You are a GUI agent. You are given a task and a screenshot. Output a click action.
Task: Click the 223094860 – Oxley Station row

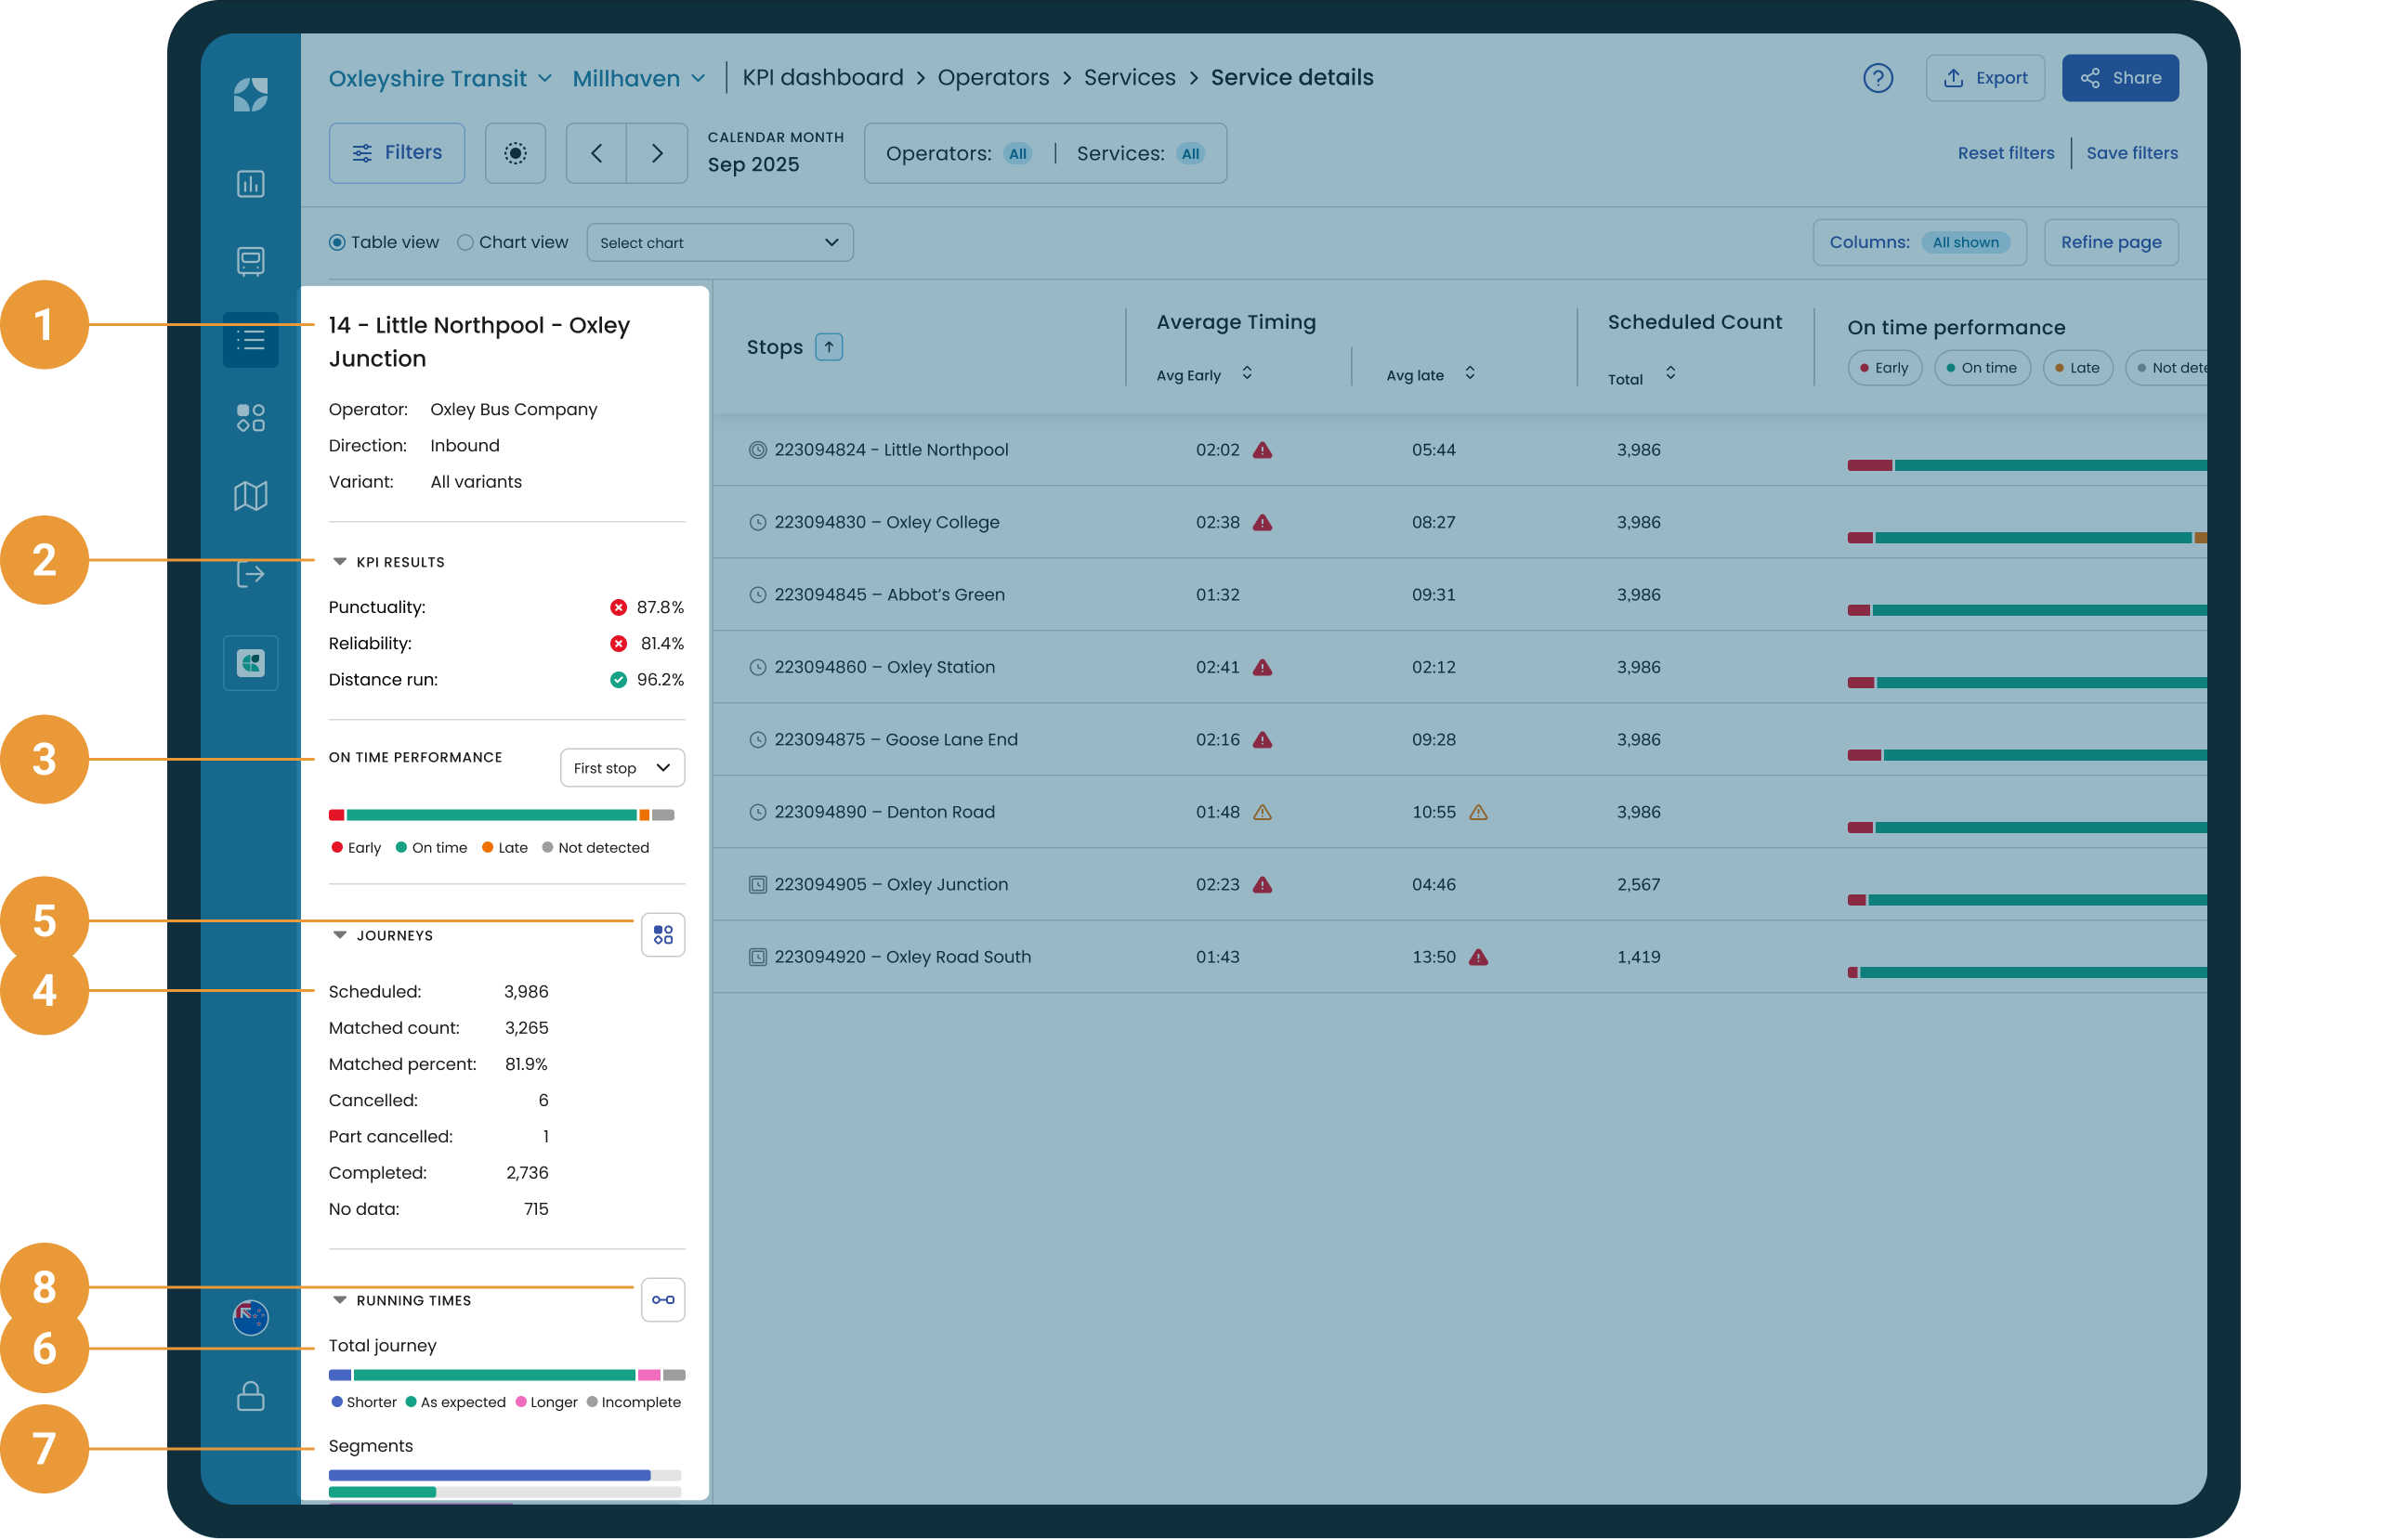point(1459,667)
